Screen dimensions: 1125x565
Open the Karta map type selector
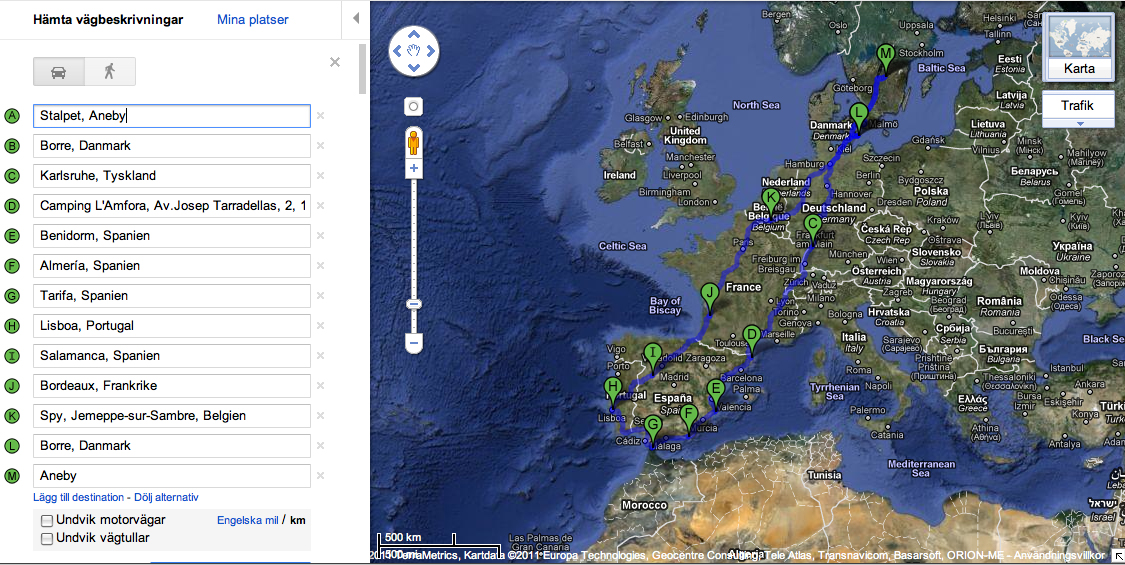[1079, 69]
